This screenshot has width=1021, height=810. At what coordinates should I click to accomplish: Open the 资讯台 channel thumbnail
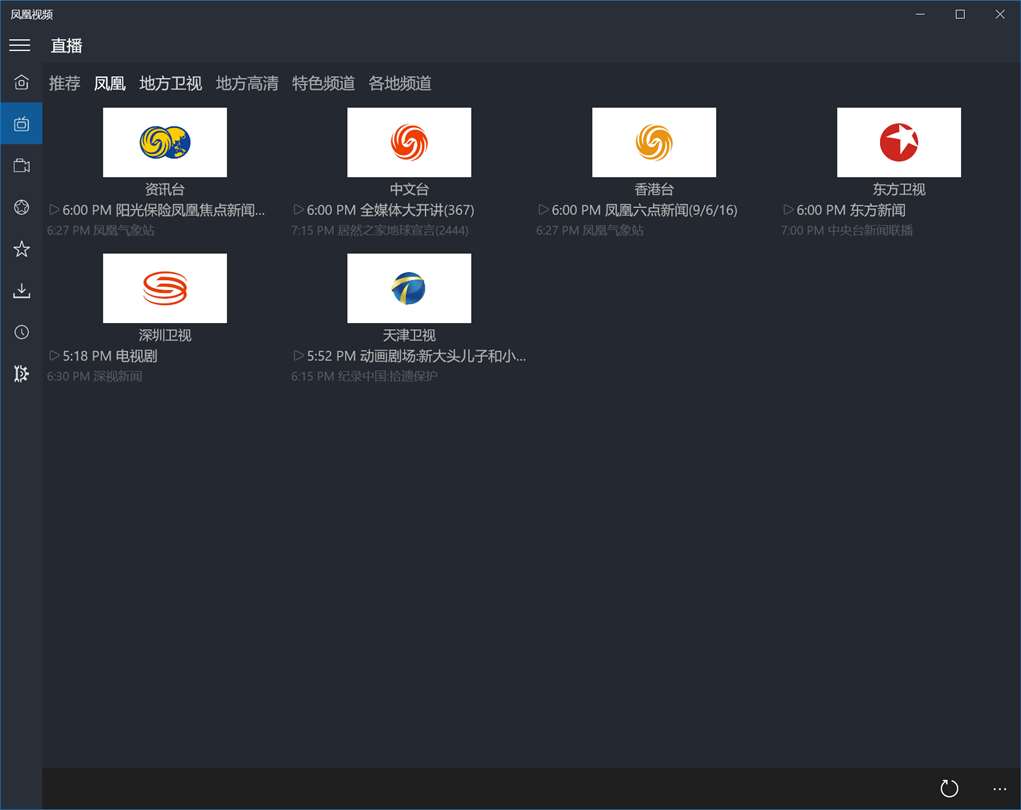pos(165,142)
